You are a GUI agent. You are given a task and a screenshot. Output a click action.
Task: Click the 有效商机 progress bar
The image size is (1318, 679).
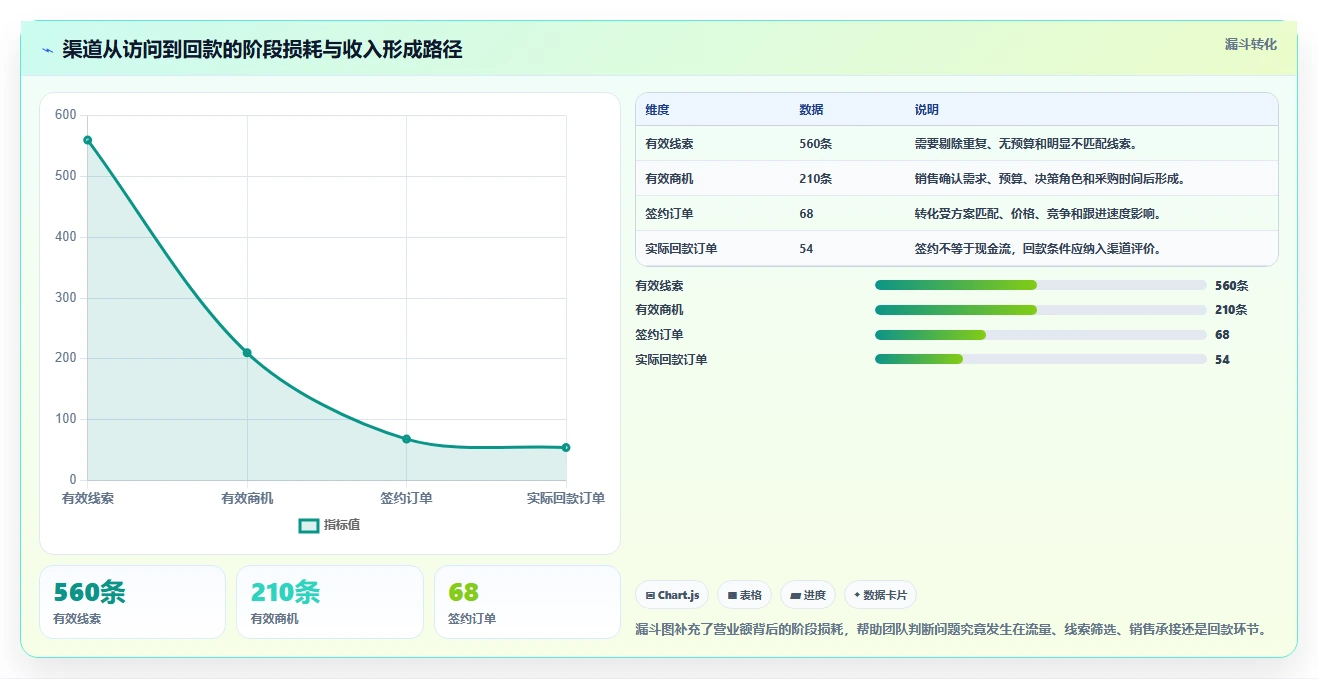coord(1040,310)
